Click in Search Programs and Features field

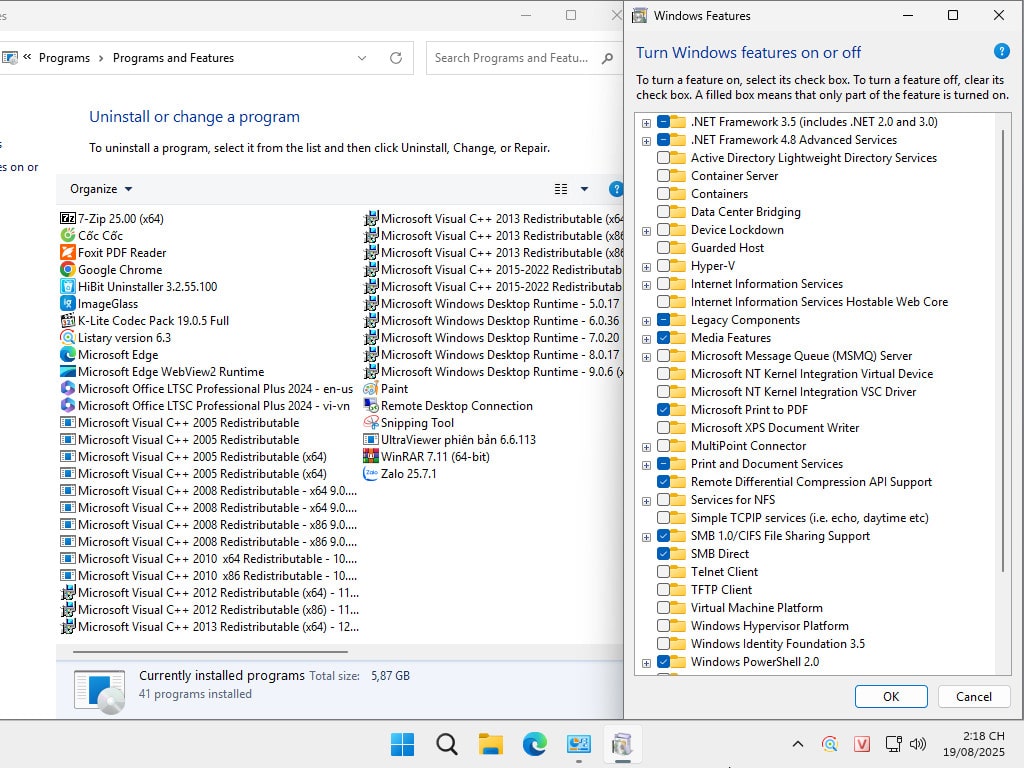[511, 57]
